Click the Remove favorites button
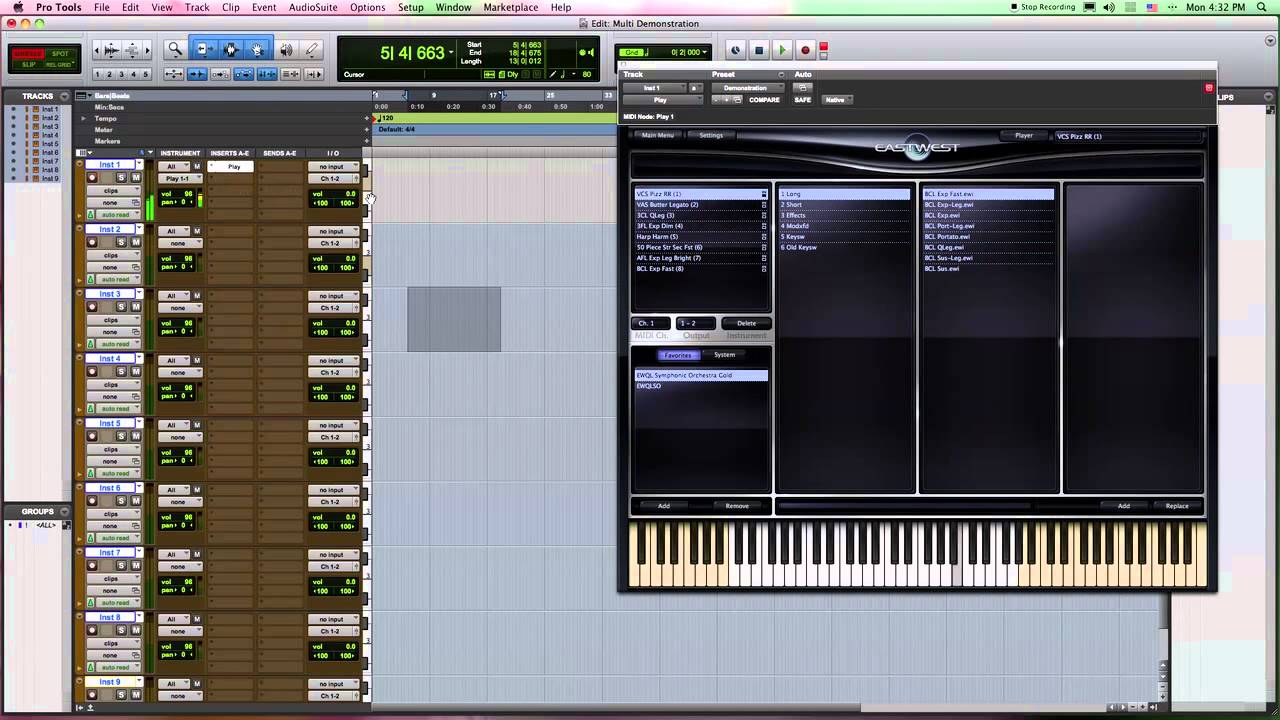 737,506
